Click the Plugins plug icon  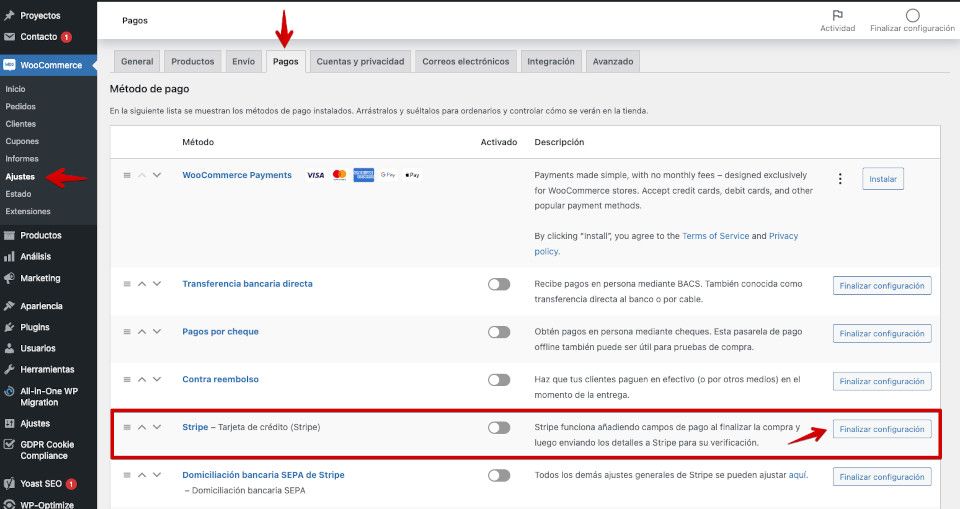click(9, 327)
